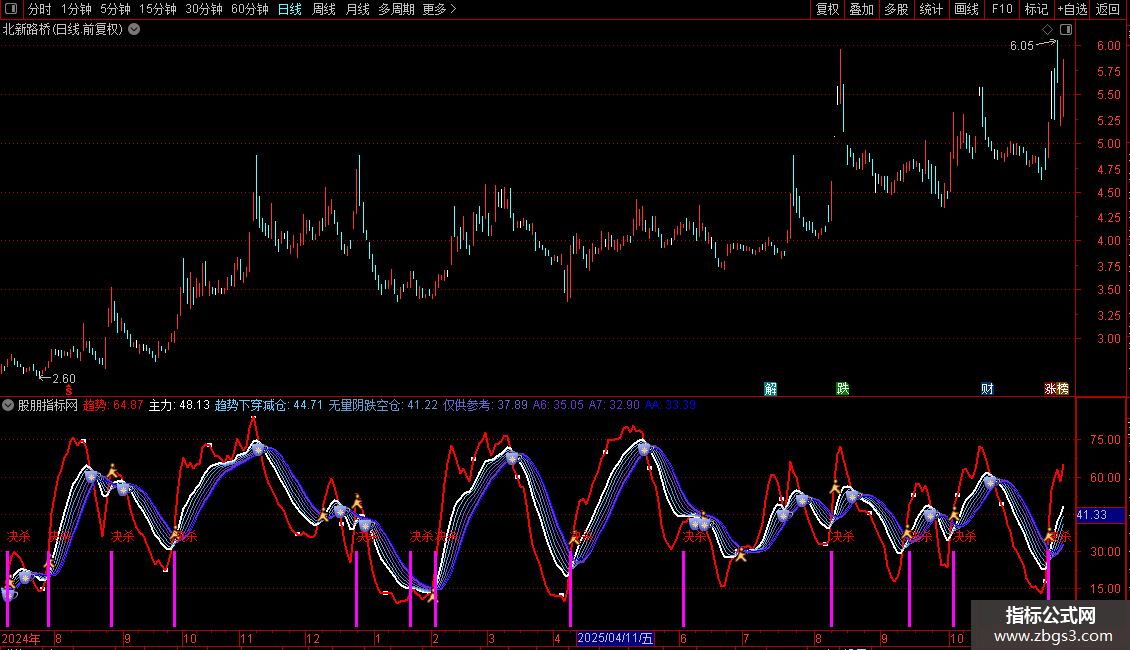Viewport: 1130px width, 650px height.
Task: Switch to the 月线 monthly tab
Action: [357, 9]
